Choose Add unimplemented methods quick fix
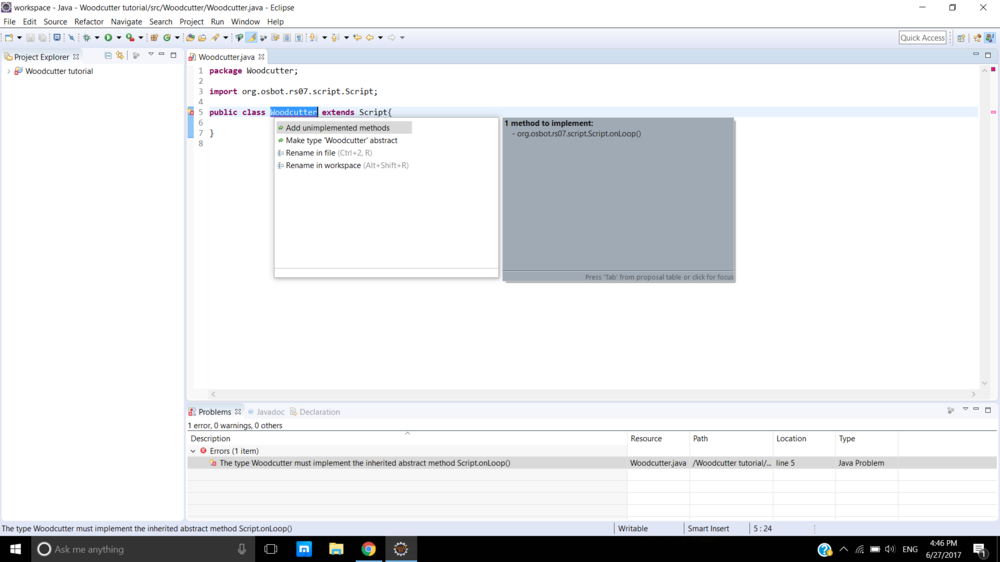The image size is (1000, 562). pyautogui.click(x=344, y=128)
